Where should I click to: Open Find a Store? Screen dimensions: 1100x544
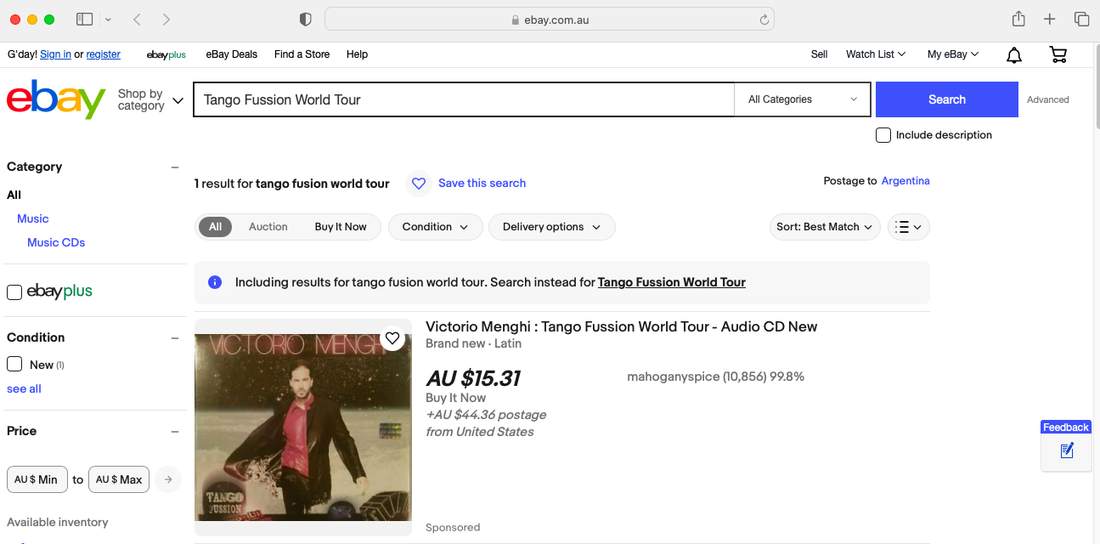302,54
